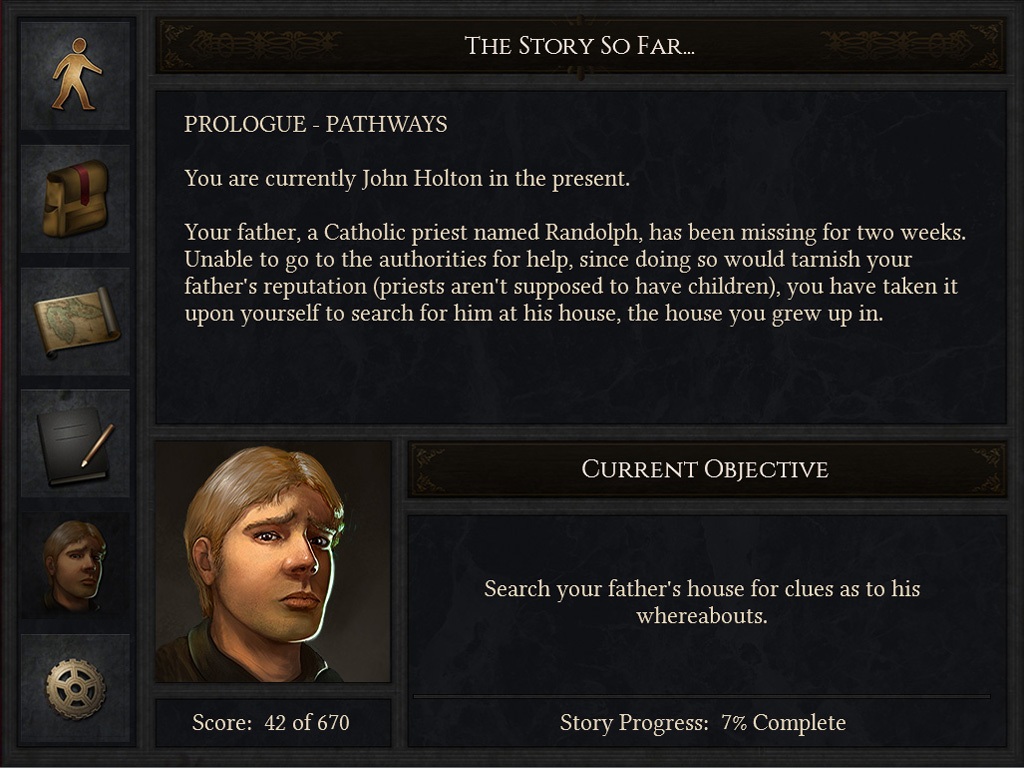Viewport: 1024px width, 768px height.
Task: Click the walking figure icon
Action: pos(76,74)
